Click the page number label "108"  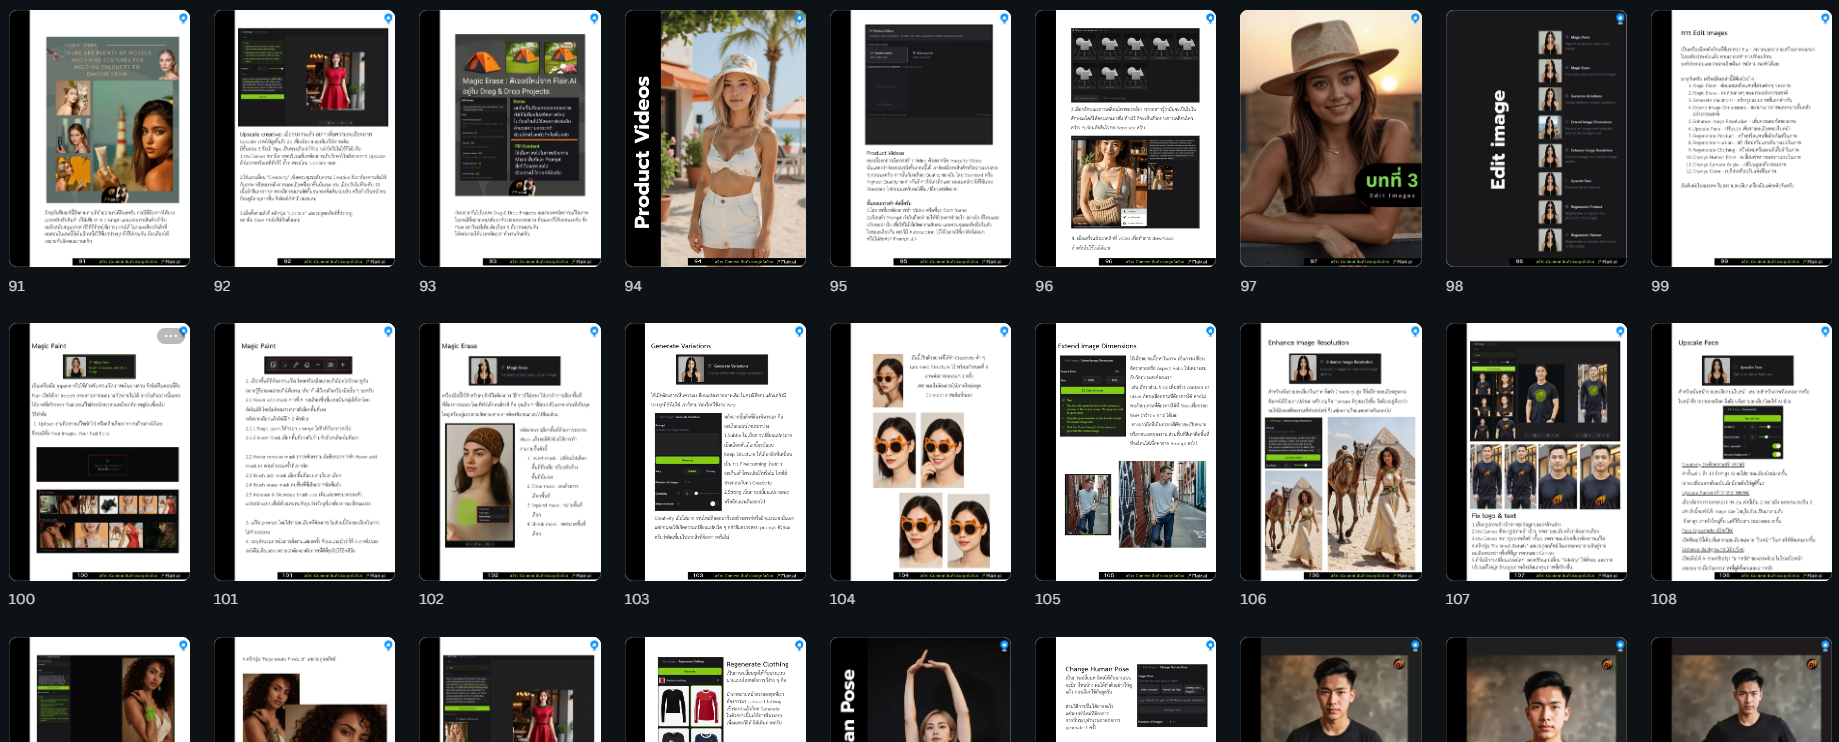1664,599
